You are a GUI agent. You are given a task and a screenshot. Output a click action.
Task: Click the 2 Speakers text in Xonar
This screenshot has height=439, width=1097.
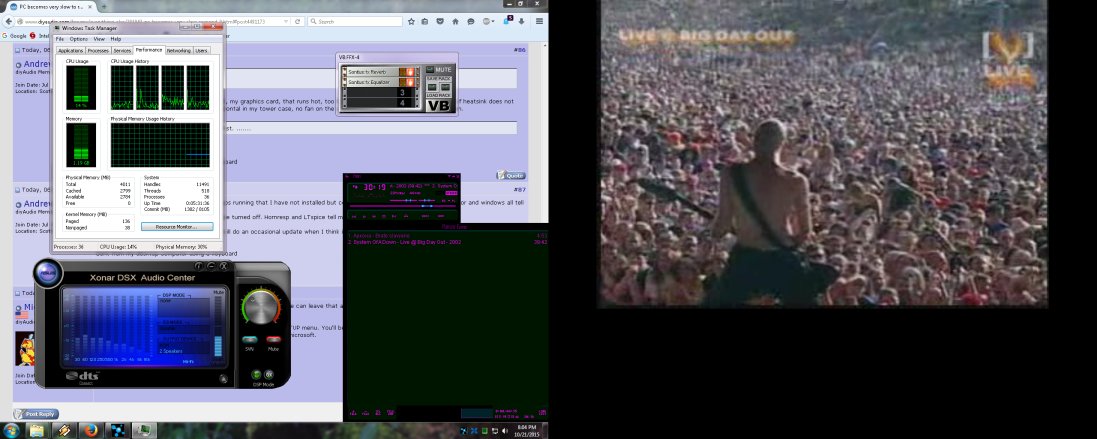point(171,351)
